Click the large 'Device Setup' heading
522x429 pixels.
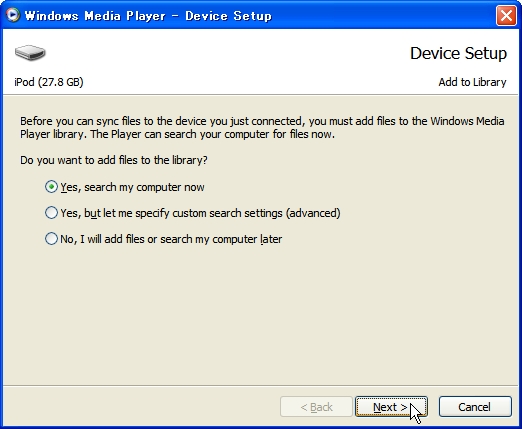click(x=458, y=53)
